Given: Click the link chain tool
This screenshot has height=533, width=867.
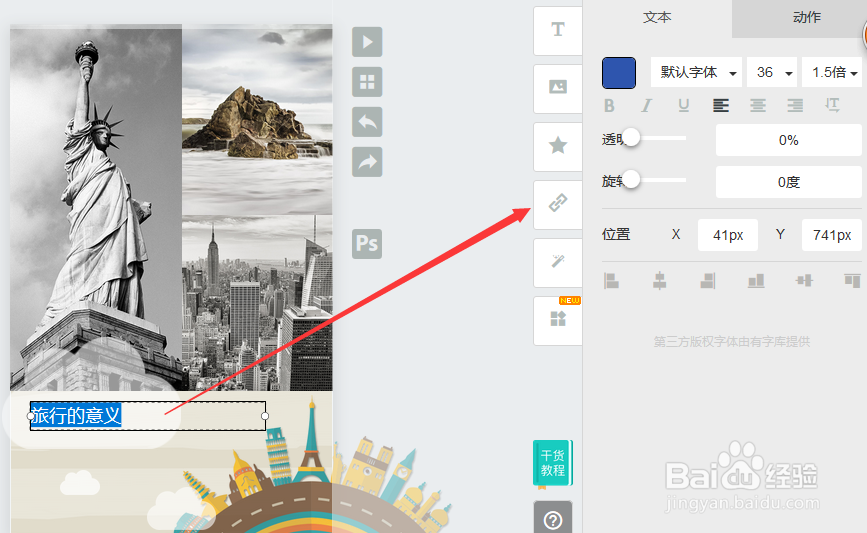Looking at the screenshot, I should tap(558, 204).
